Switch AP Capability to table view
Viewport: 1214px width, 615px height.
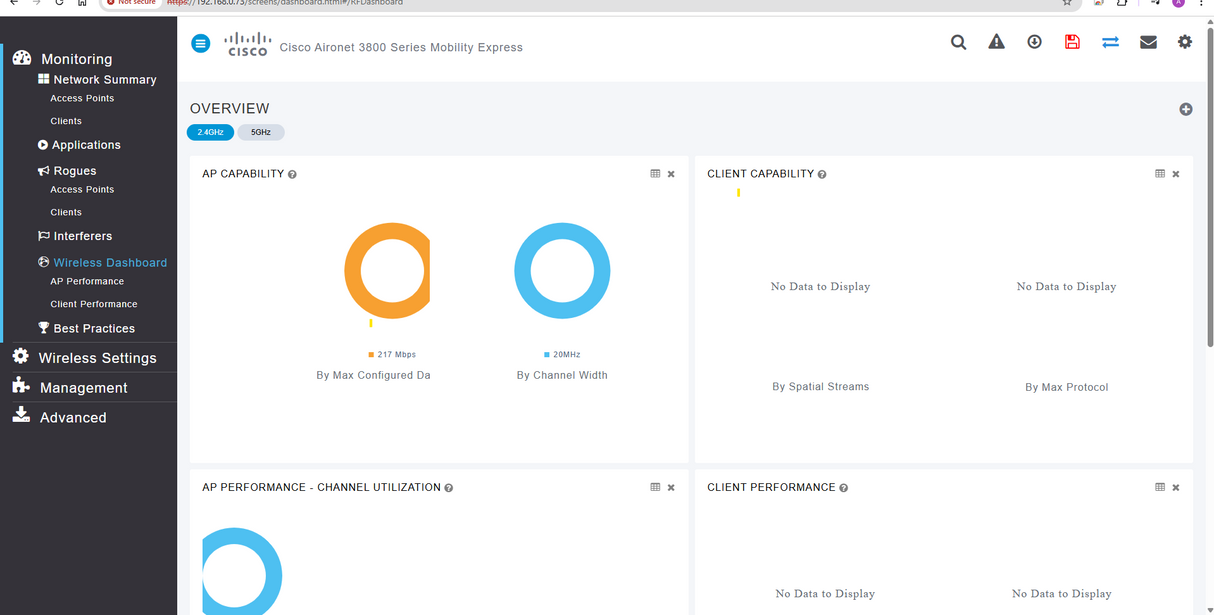point(655,174)
